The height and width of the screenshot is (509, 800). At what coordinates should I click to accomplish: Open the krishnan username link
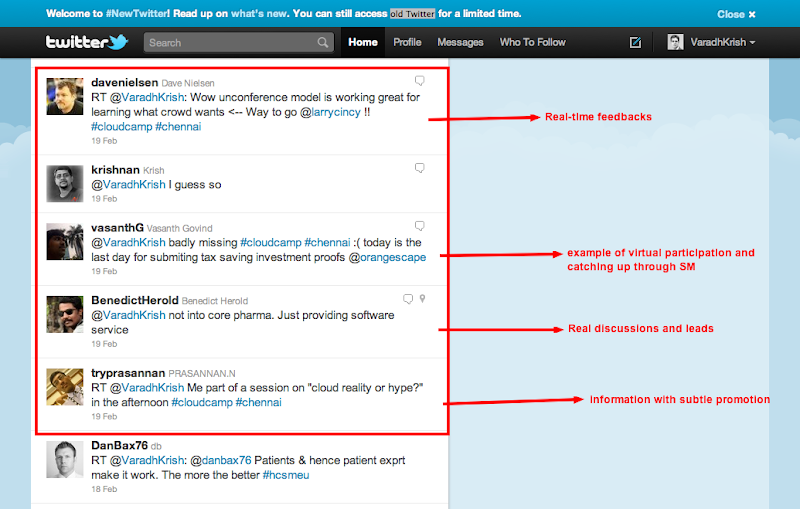[x=115, y=169]
